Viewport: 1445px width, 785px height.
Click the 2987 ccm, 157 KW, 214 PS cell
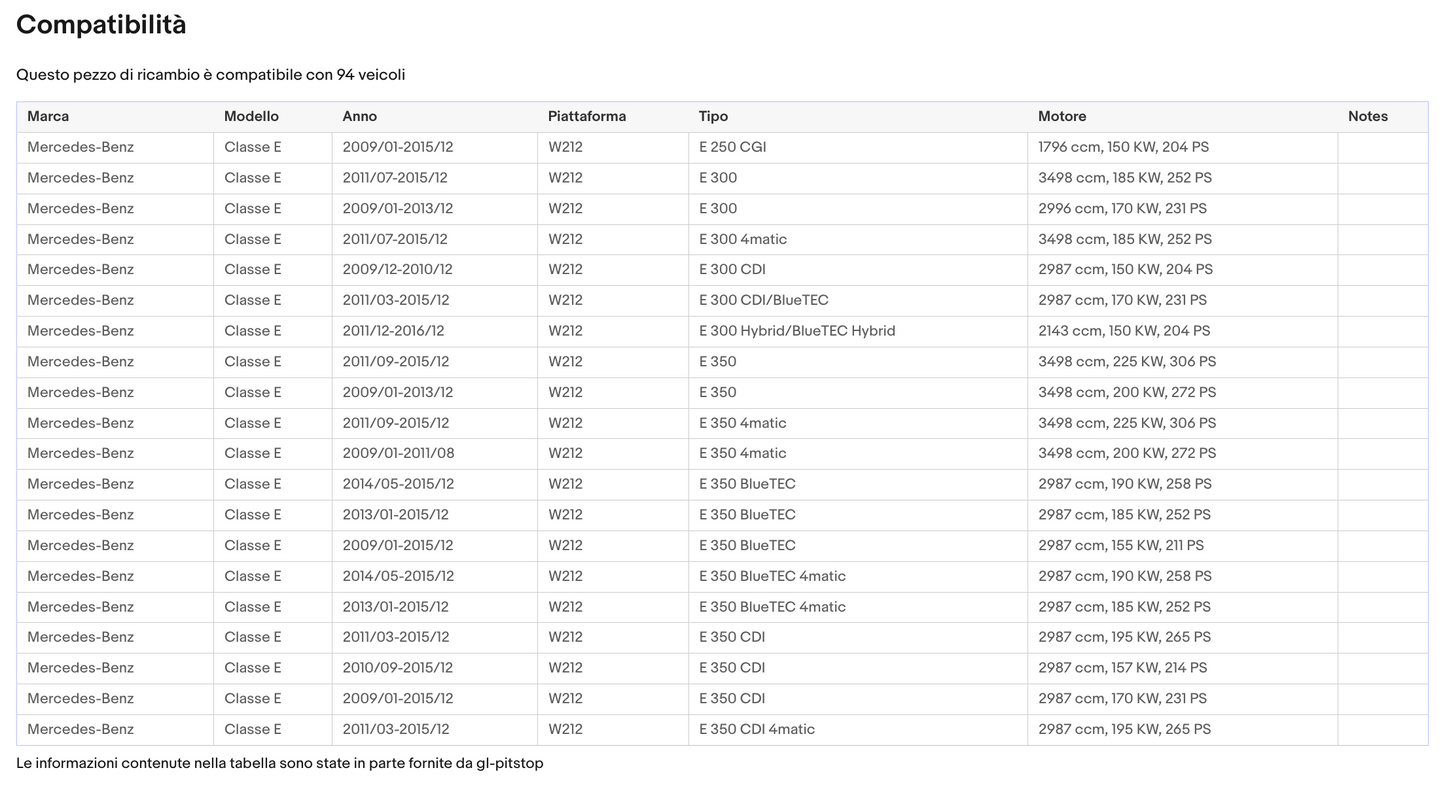pos(1183,668)
